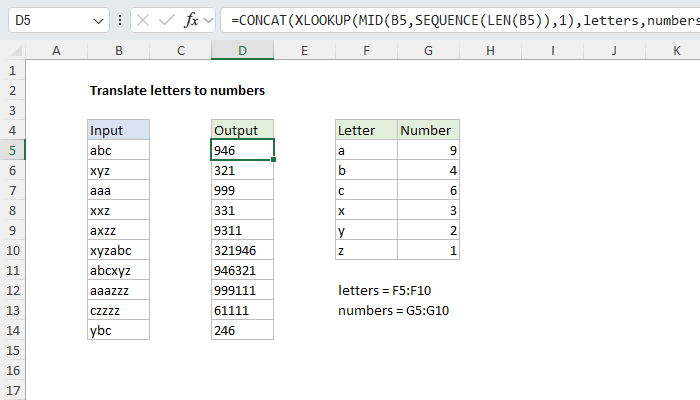The width and height of the screenshot is (700, 400).
Task: Select the input cell 'aaazzz'
Action: (x=118, y=291)
